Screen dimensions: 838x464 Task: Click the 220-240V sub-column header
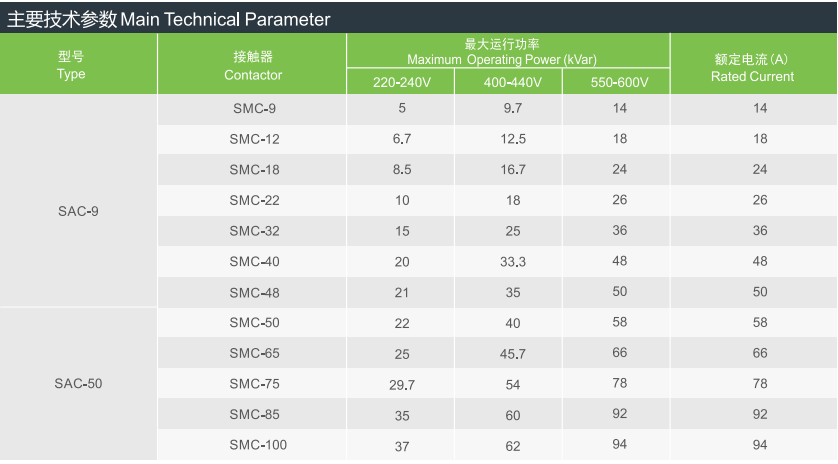(401, 83)
